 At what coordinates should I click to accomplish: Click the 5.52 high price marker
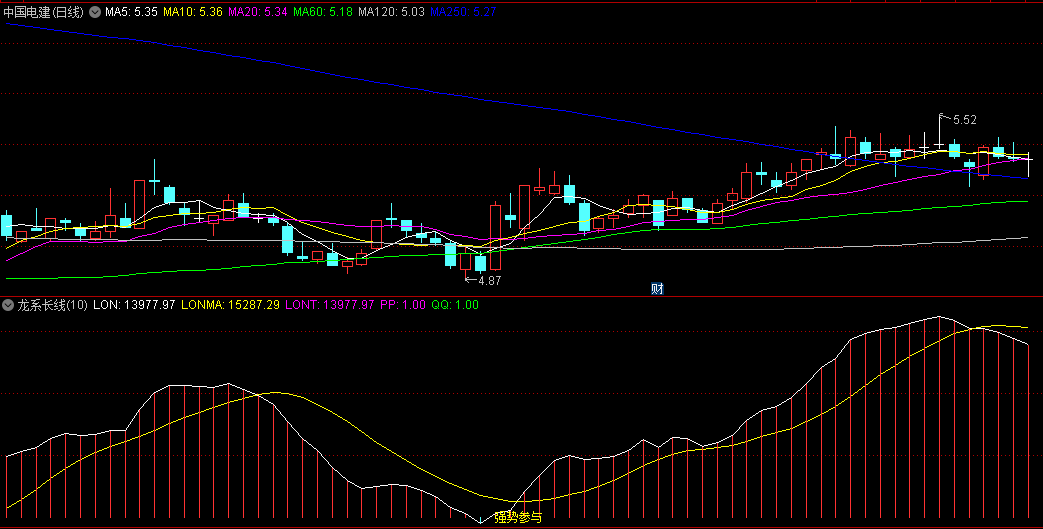tap(965, 120)
